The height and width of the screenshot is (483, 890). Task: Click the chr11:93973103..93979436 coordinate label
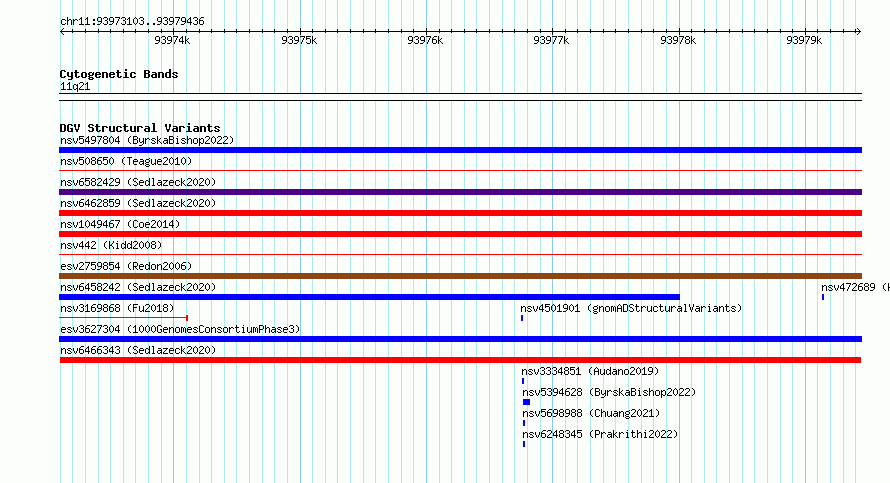pos(132,22)
